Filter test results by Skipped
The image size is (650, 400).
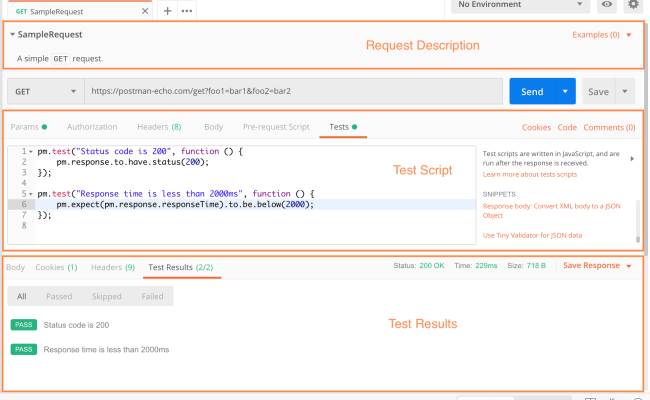(107, 296)
